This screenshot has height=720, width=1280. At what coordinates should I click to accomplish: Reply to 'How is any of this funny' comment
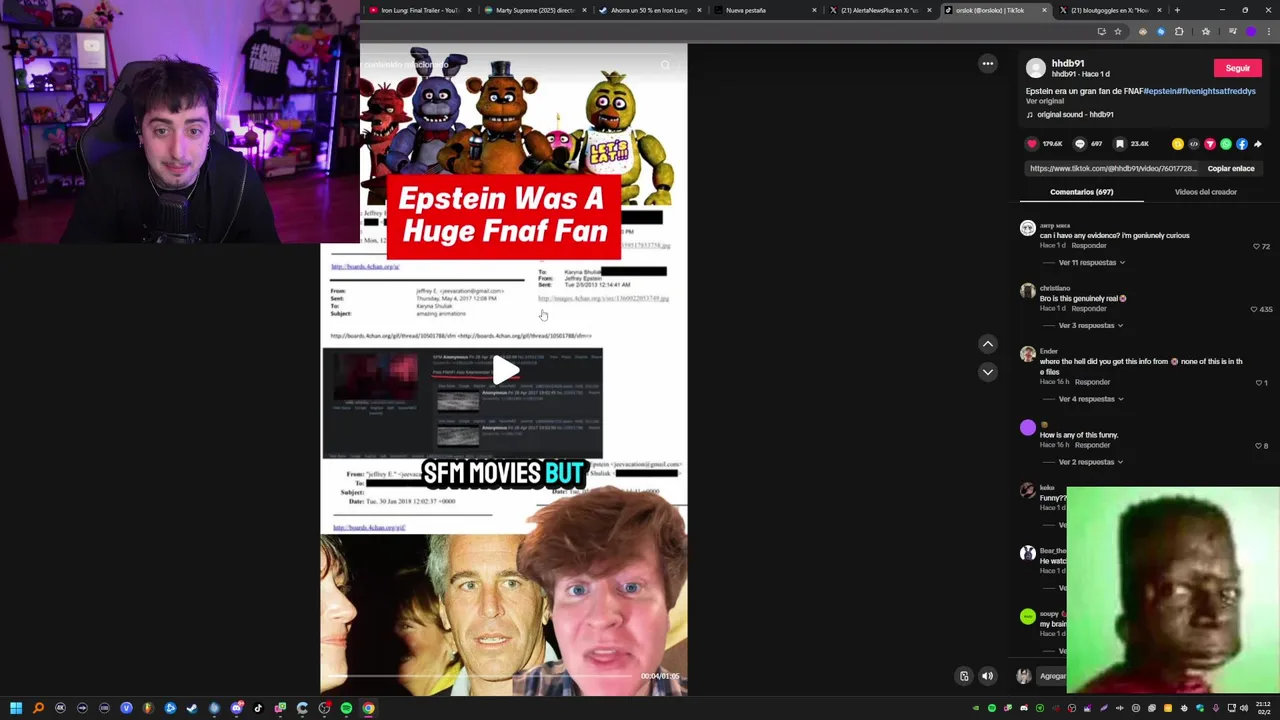click(1095, 445)
